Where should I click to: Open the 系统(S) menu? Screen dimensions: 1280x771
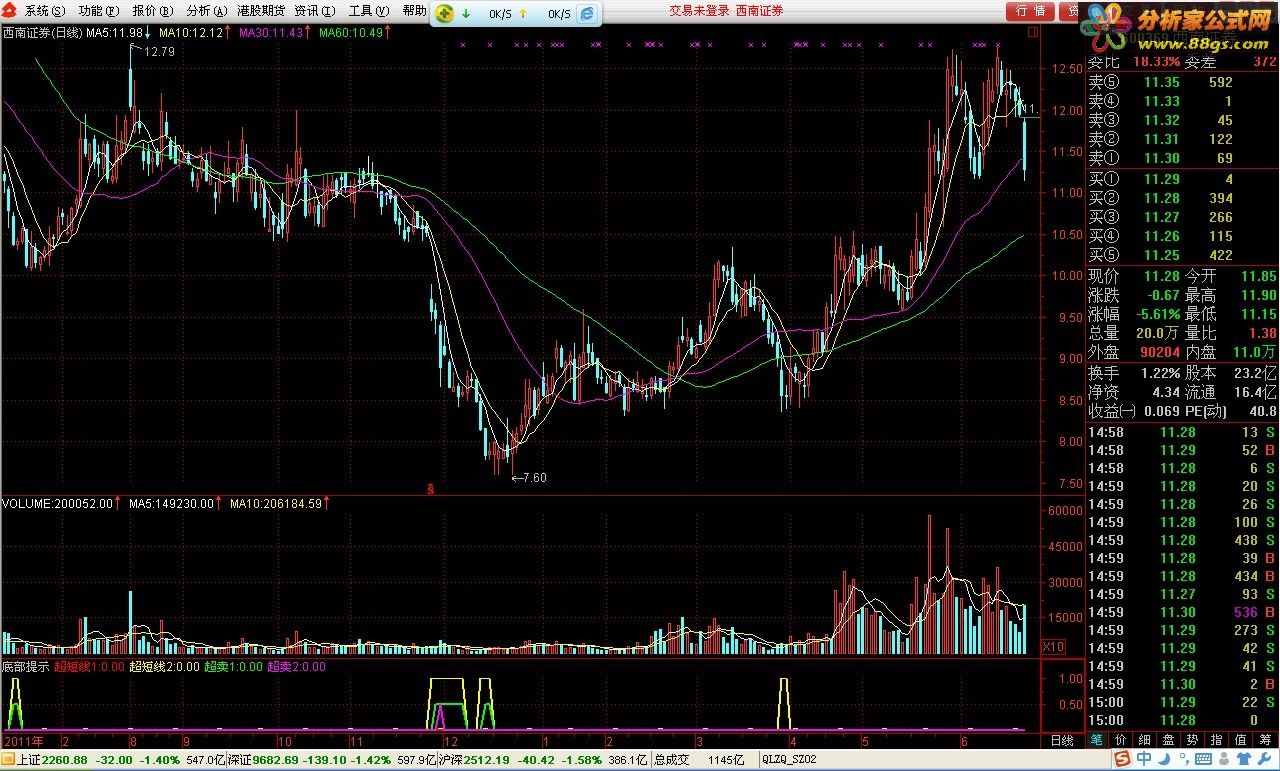pyautogui.click(x=44, y=11)
